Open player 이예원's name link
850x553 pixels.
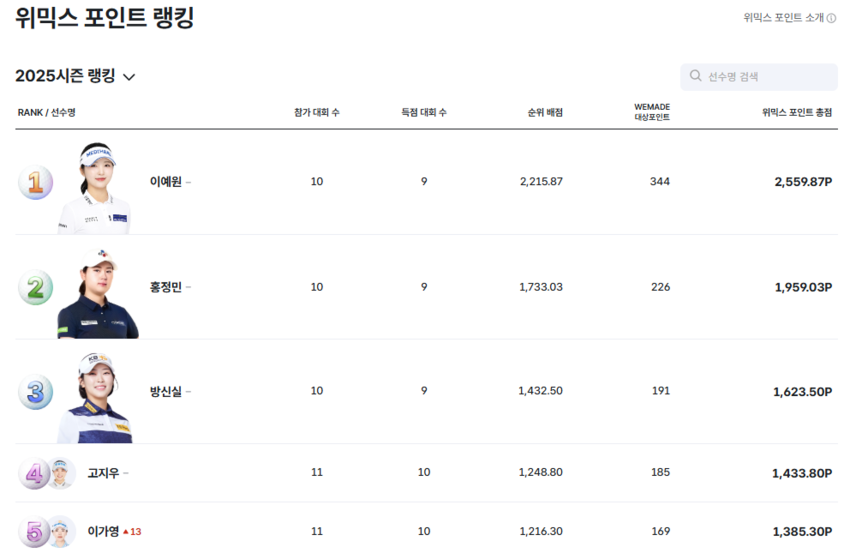[165, 182]
